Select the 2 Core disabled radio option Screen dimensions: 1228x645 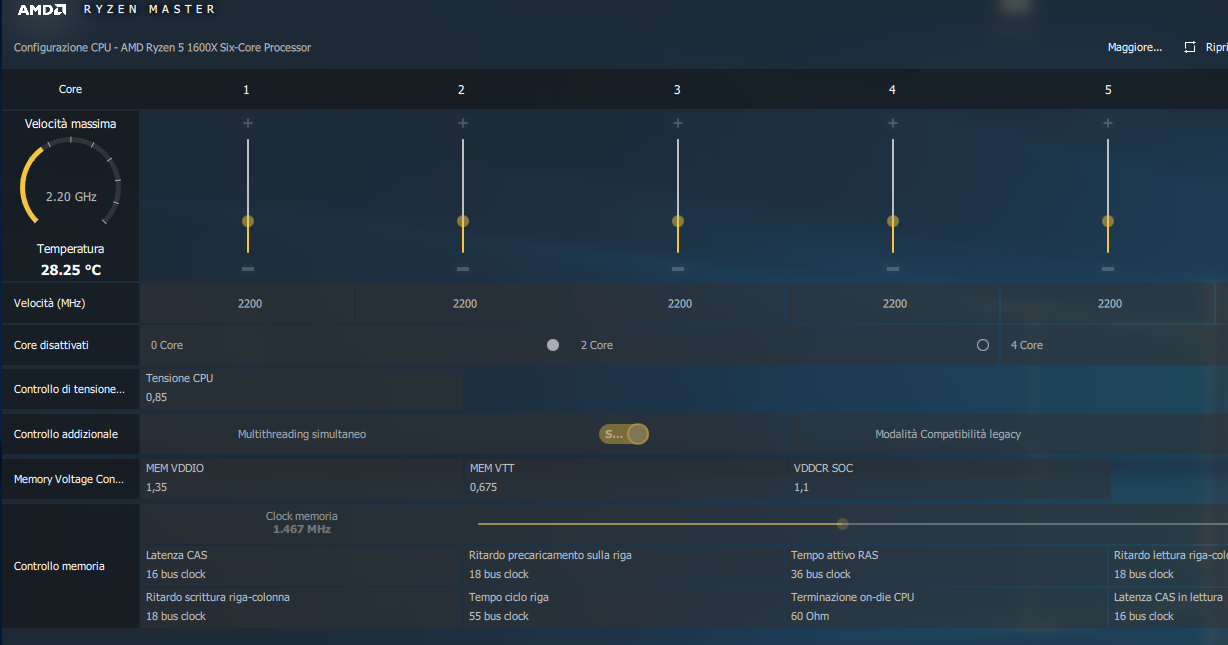pos(983,345)
